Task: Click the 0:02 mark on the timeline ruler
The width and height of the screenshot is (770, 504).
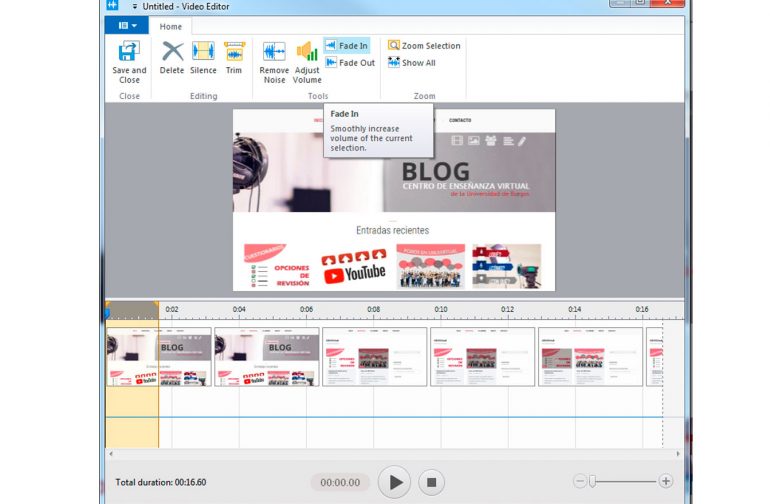Action: point(172,309)
